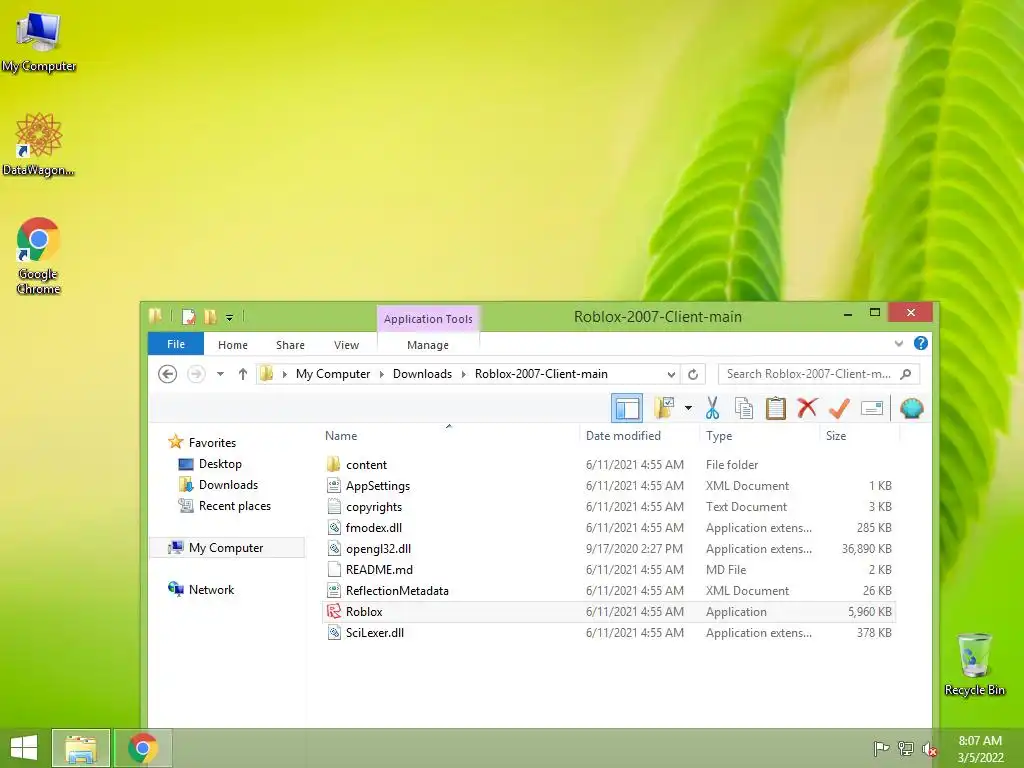1024x768 pixels.
Task: Open the Windows Start button
Action: click(24, 748)
